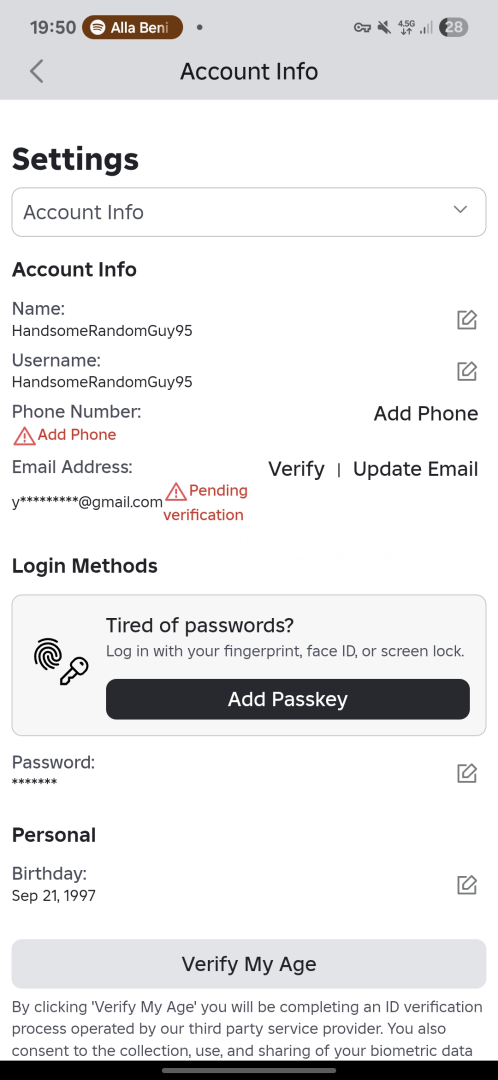Tap Verify next to Email Address
The width and height of the screenshot is (498, 1080).
tap(296, 469)
